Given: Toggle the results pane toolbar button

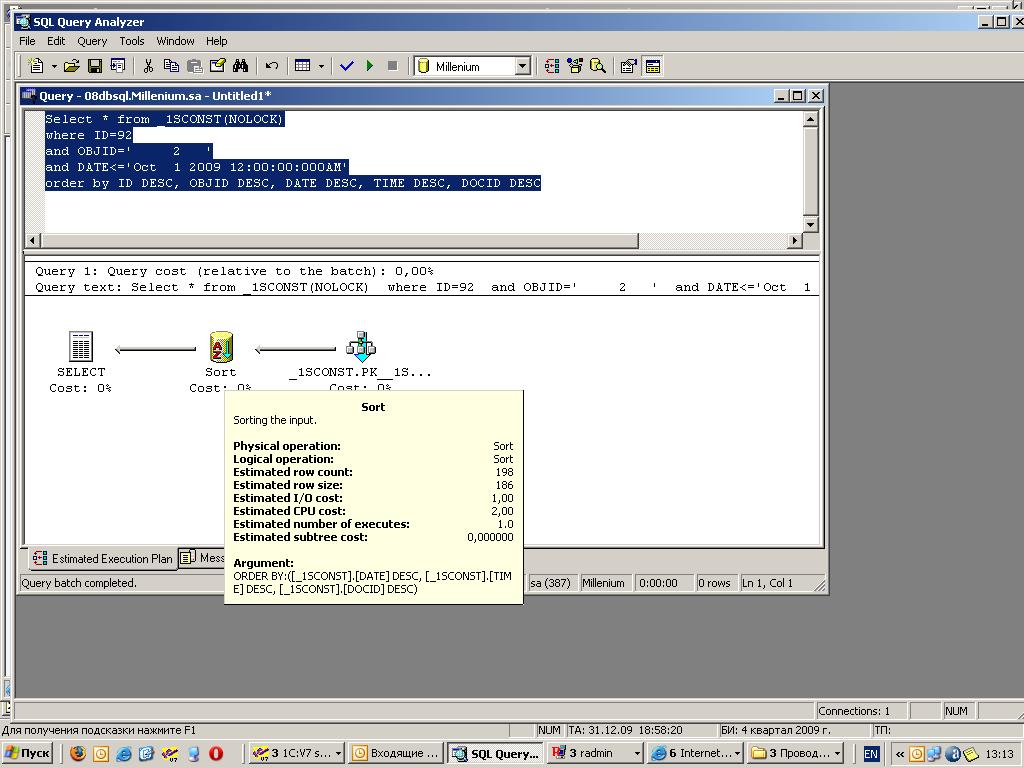Looking at the screenshot, I should [653, 66].
